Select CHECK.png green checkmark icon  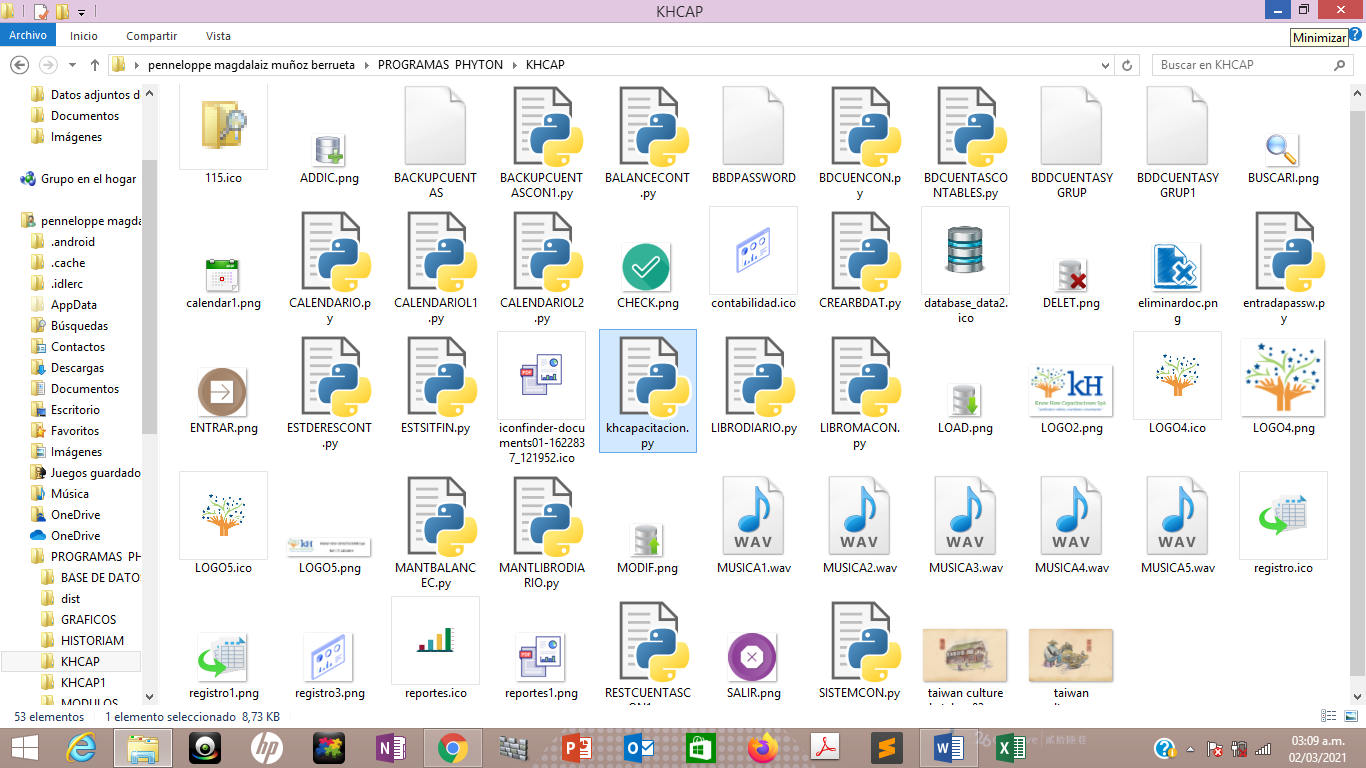tap(647, 268)
